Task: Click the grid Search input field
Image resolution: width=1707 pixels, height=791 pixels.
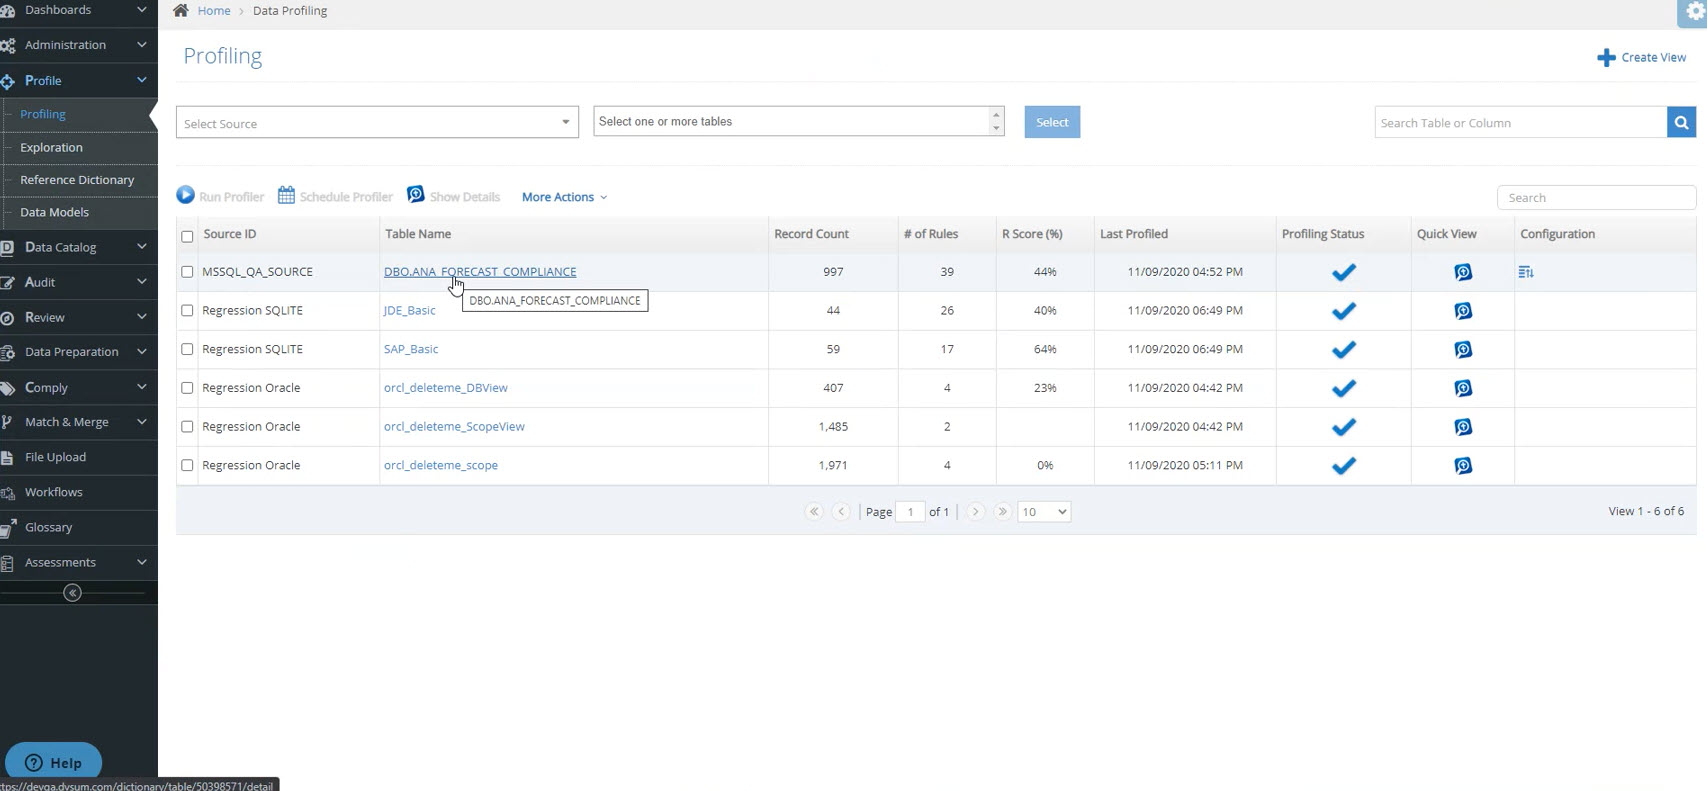Action: pos(1596,197)
